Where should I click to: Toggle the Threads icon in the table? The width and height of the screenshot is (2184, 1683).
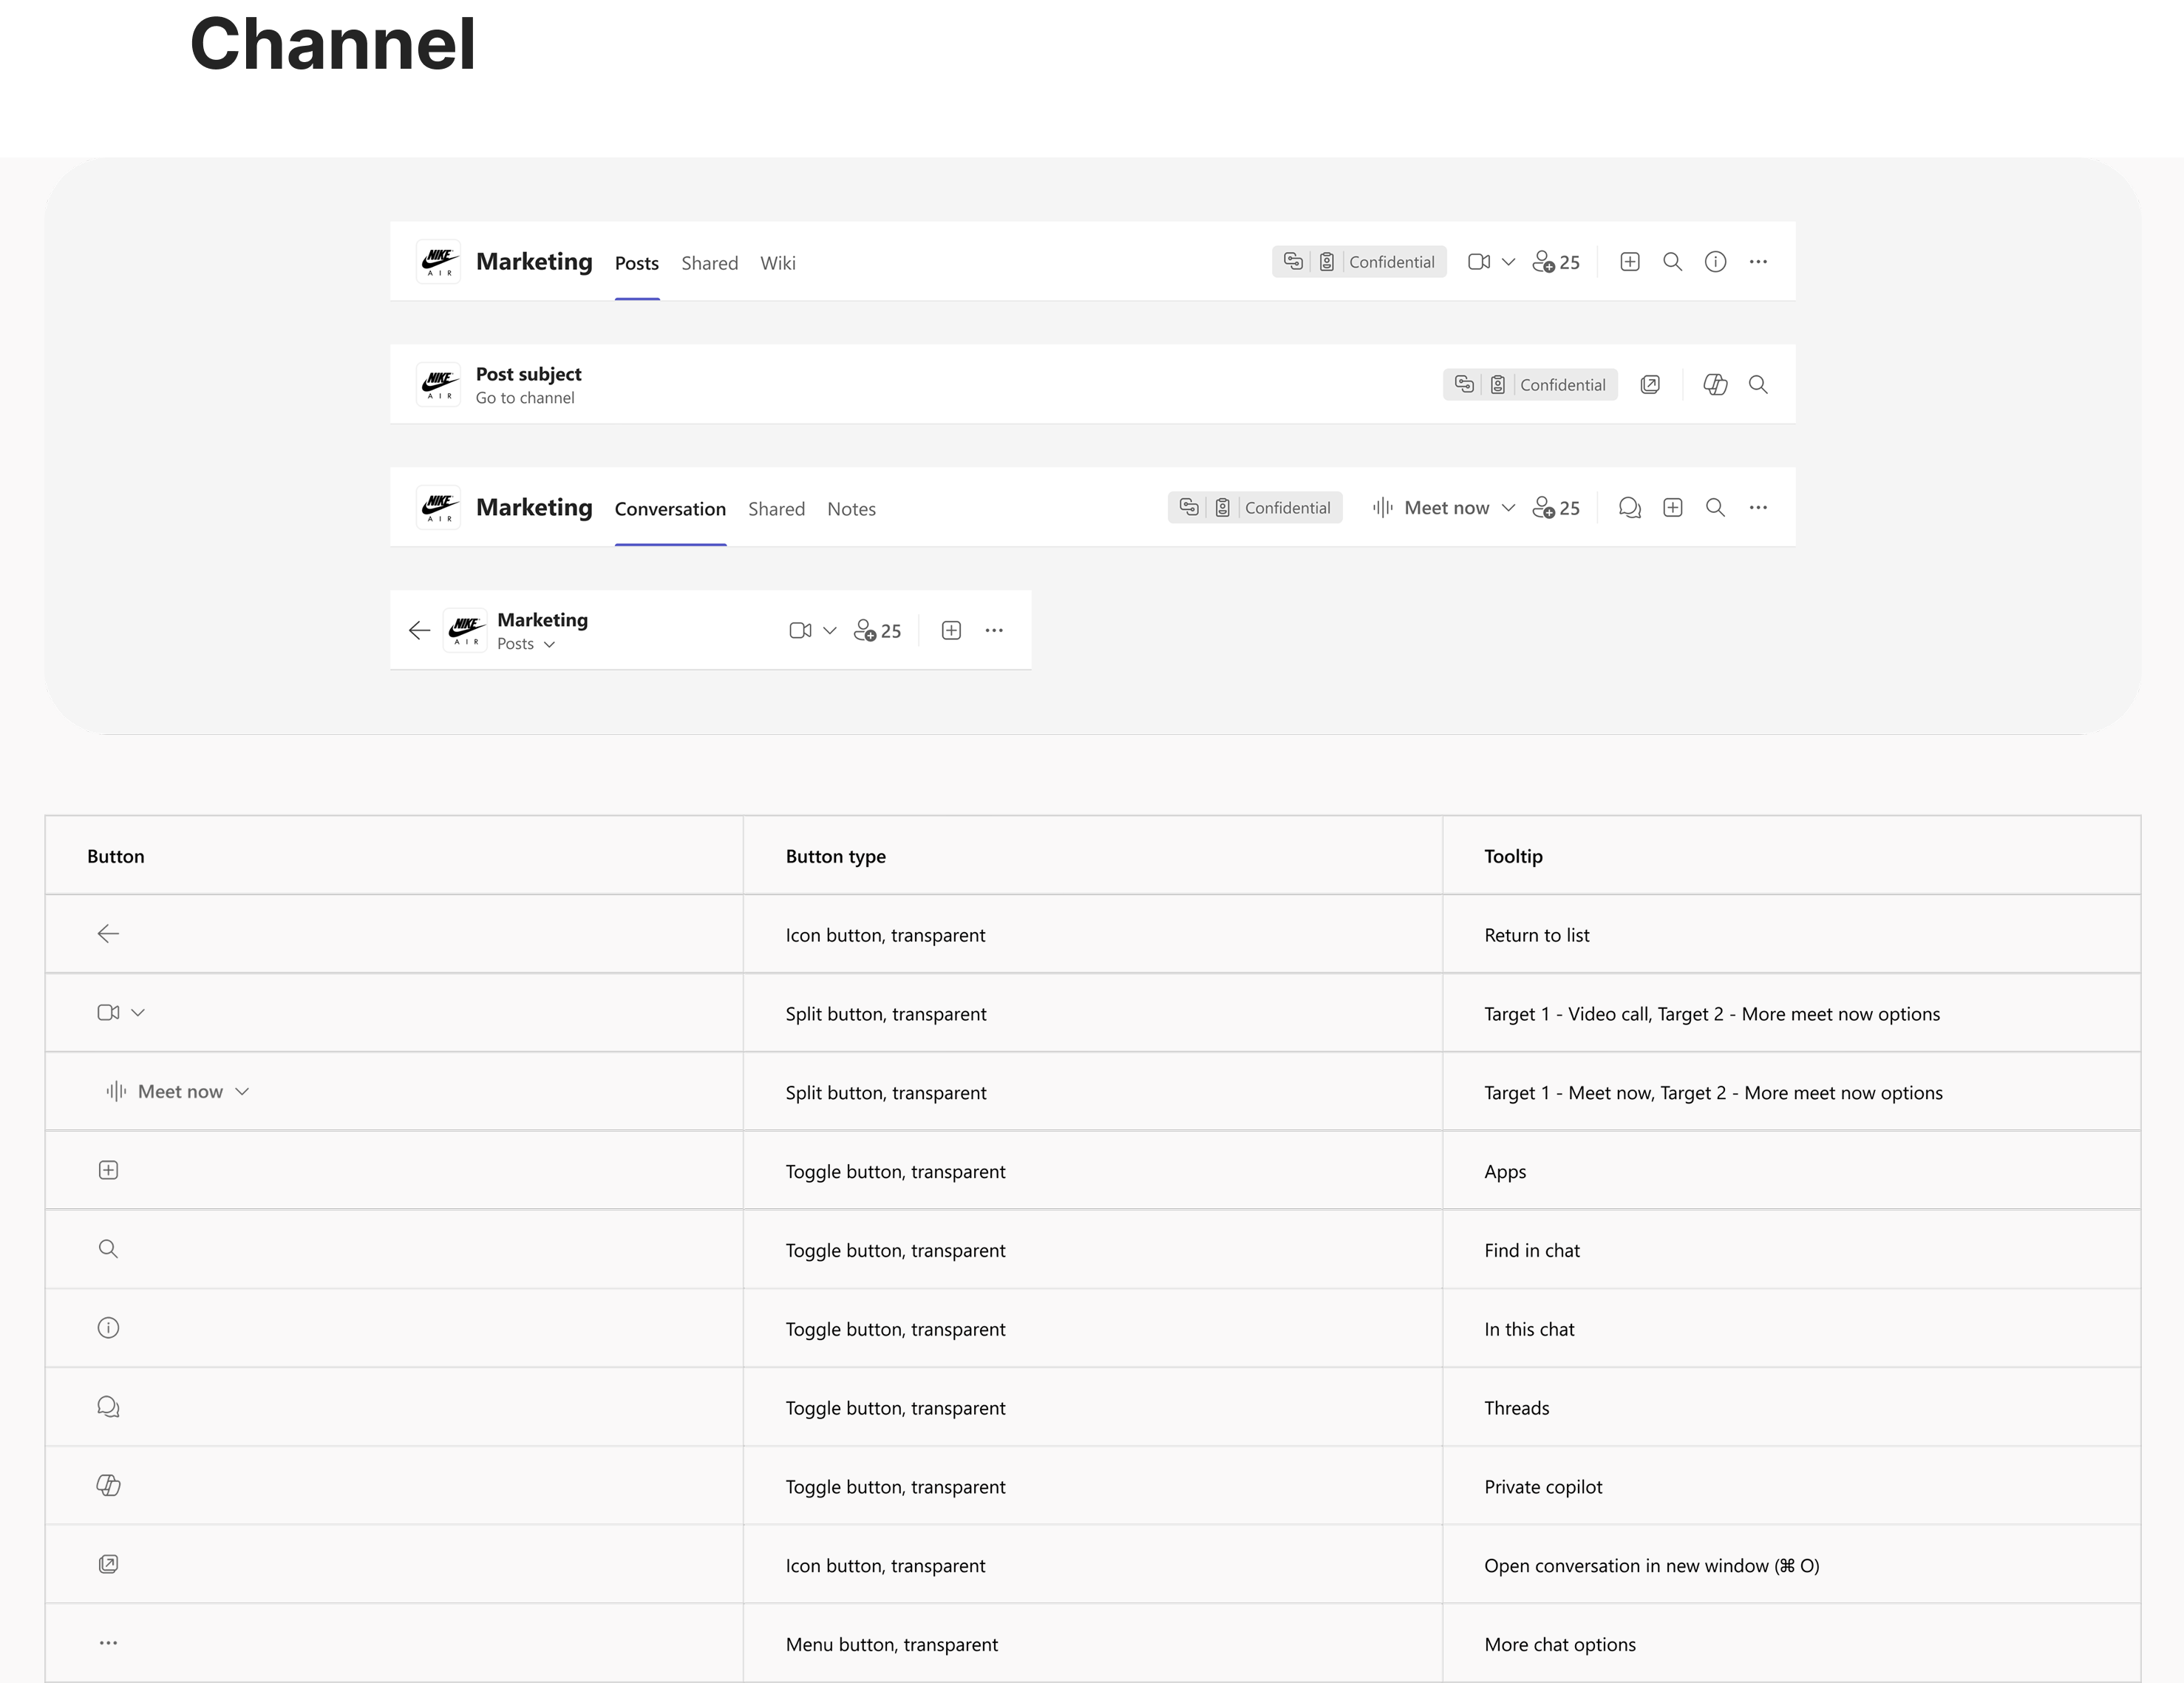(x=108, y=1407)
